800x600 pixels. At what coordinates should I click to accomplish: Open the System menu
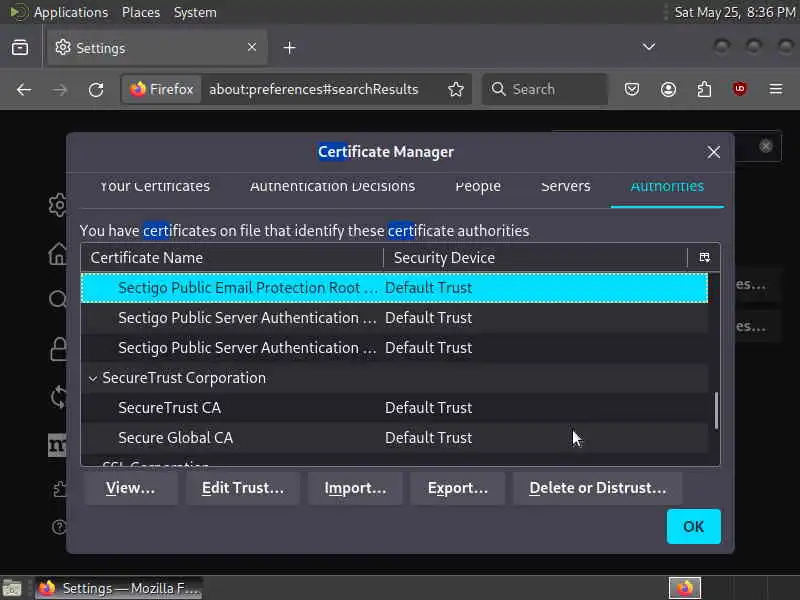[195, 12]
